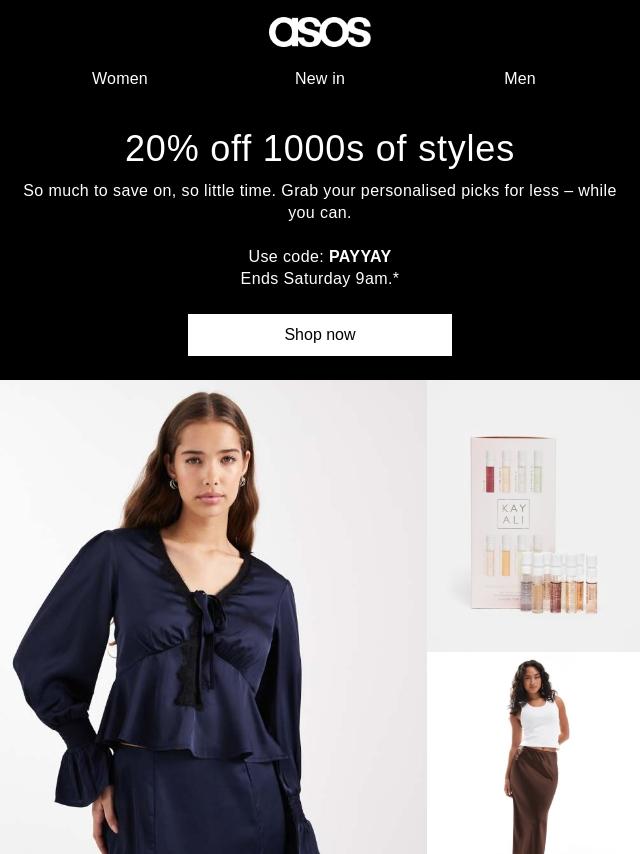Click the Ends Saturday 9am notice
The image size is (640, 854).
point(320,278)
